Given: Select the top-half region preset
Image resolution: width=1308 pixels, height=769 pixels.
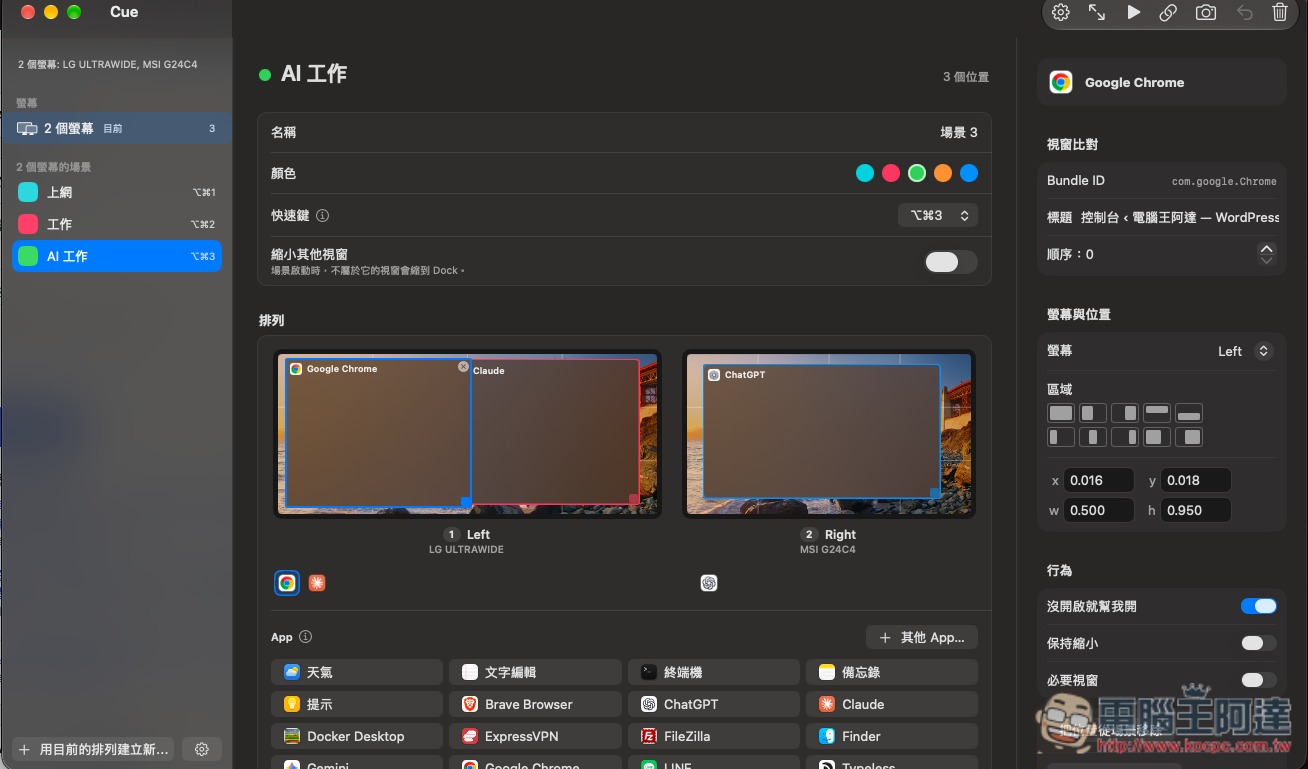Looking at the screenshot, I should pyautogui.click(x=1157, y=413).
